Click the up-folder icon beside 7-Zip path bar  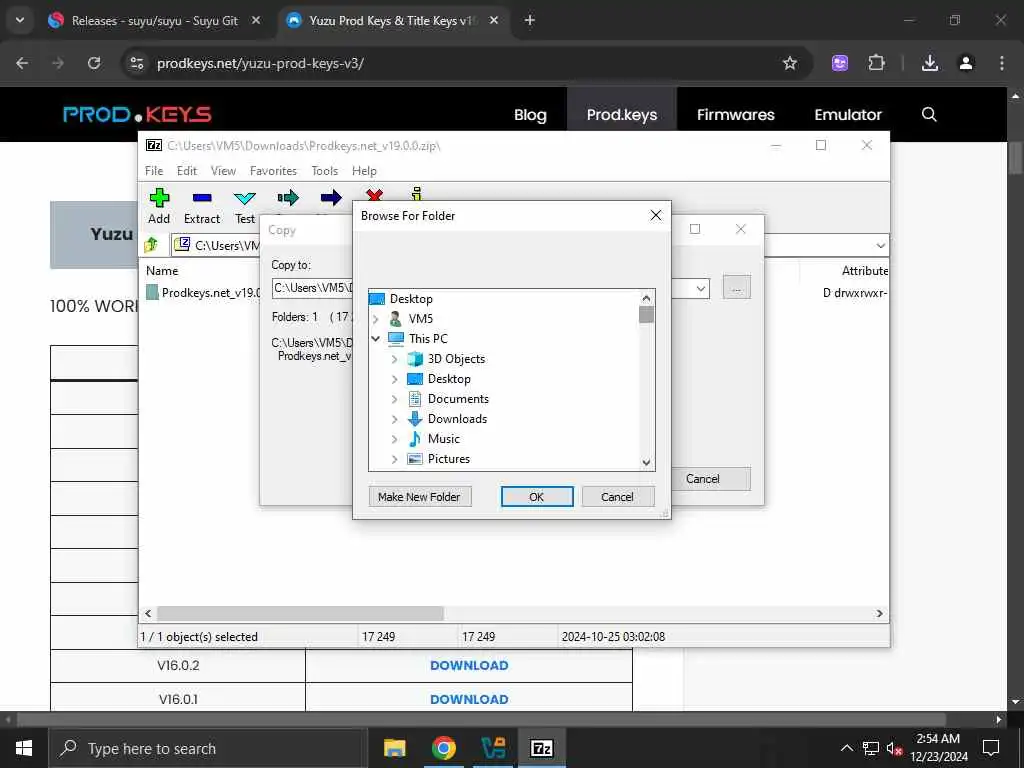click(152, 245)
